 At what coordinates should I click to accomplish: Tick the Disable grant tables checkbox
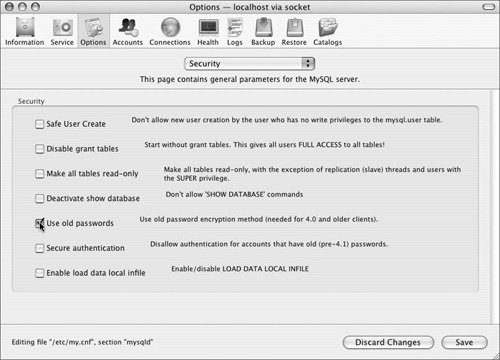click(39, 149)
